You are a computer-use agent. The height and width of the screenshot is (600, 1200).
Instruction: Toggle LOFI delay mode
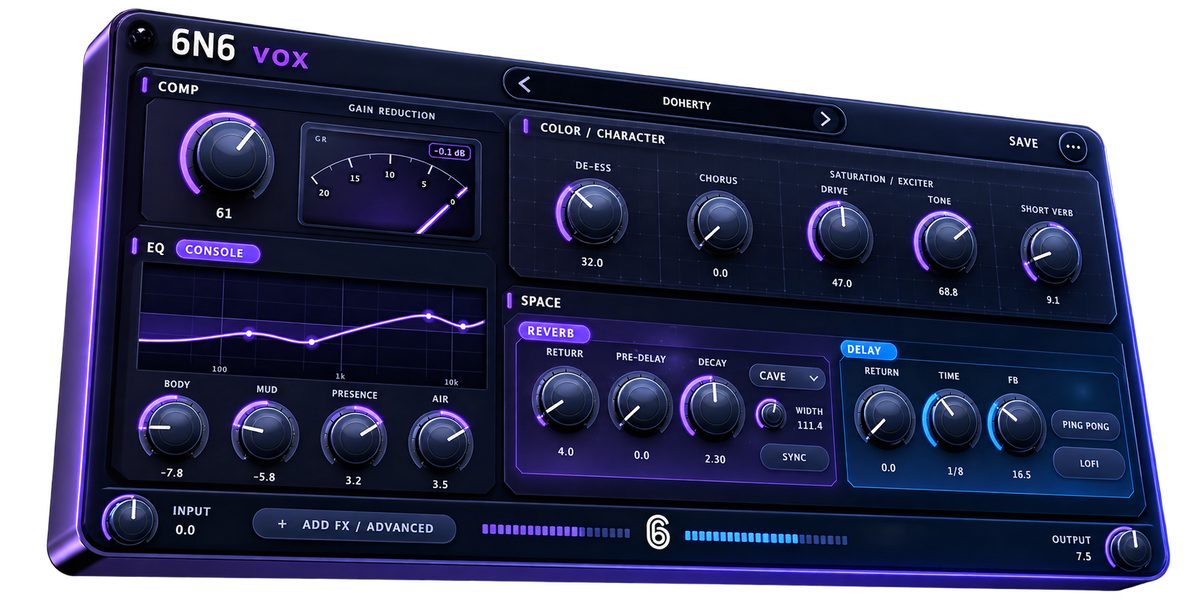pyautogui.click(x=1088, y=463)
